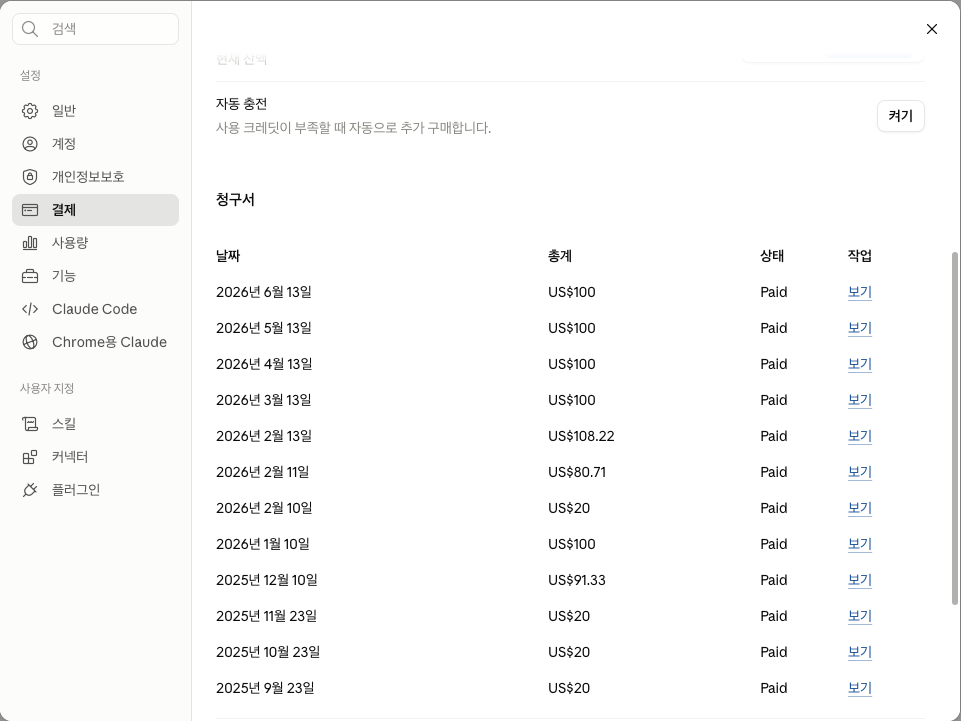
Task: Click the 일반 gear icon
Action: (x=29, y=111)
